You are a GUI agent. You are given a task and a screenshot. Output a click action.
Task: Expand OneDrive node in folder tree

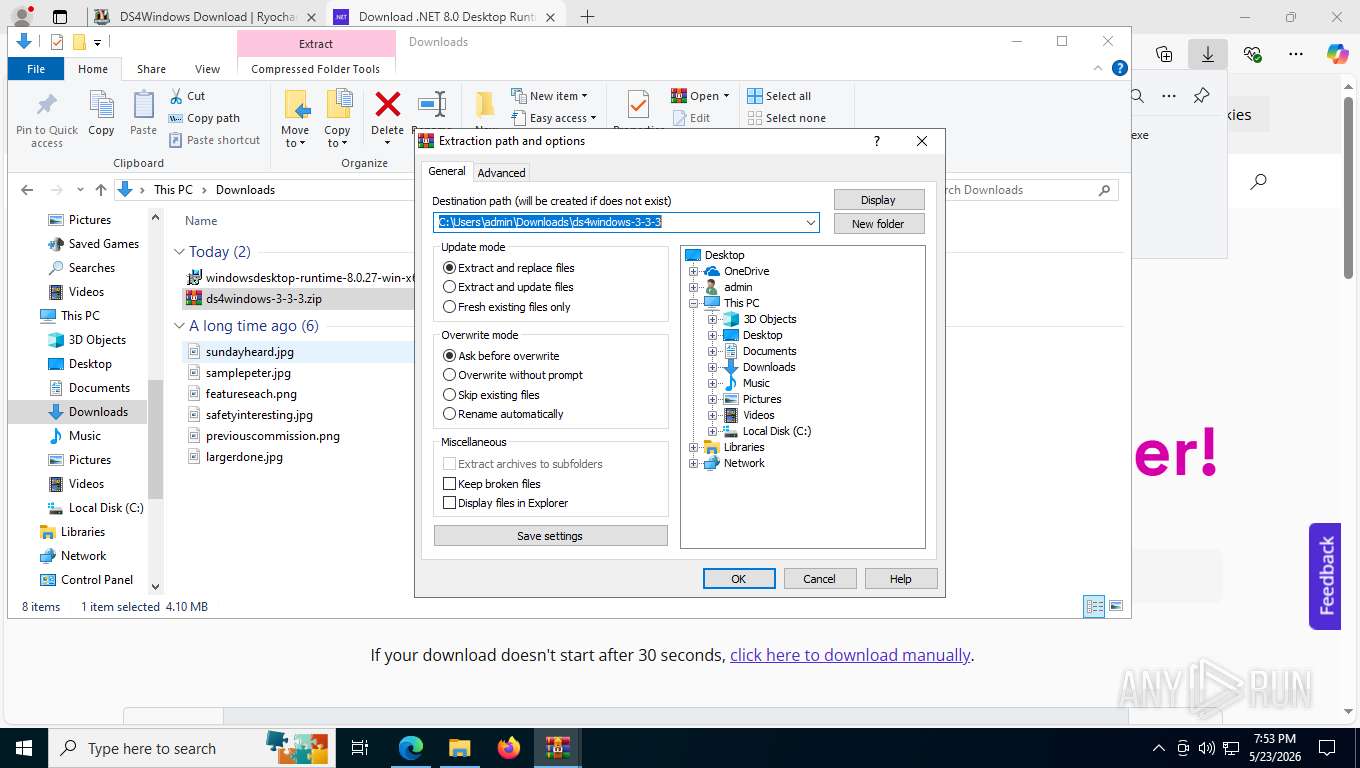click(x=693, y=271)
